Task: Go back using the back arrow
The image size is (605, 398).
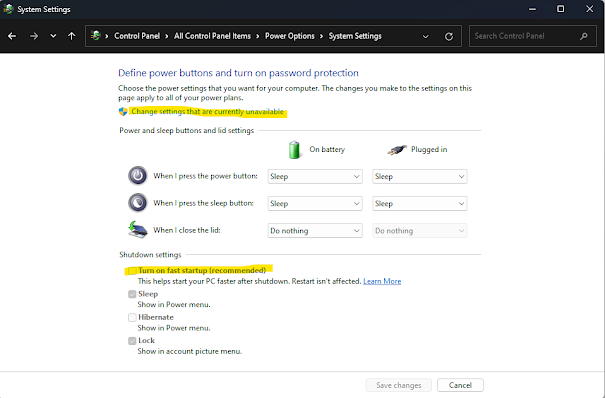Action: pos(12,36)
